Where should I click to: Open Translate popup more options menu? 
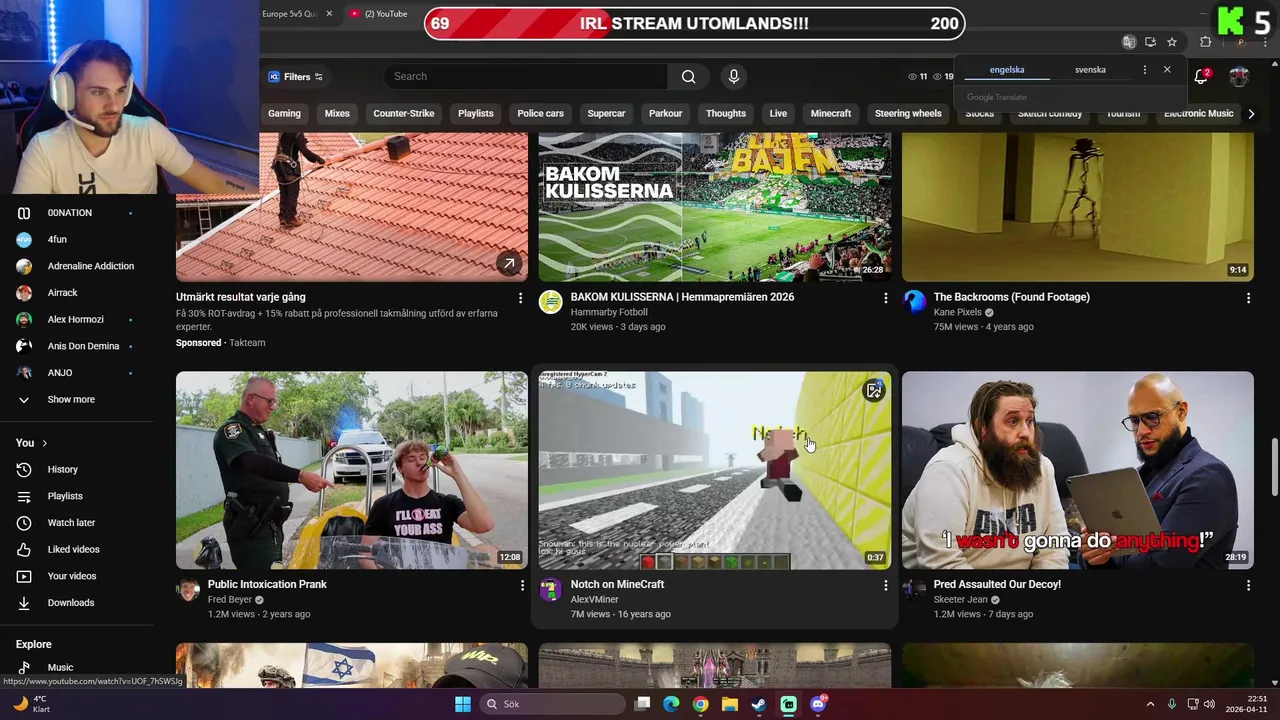point(1145,70)
